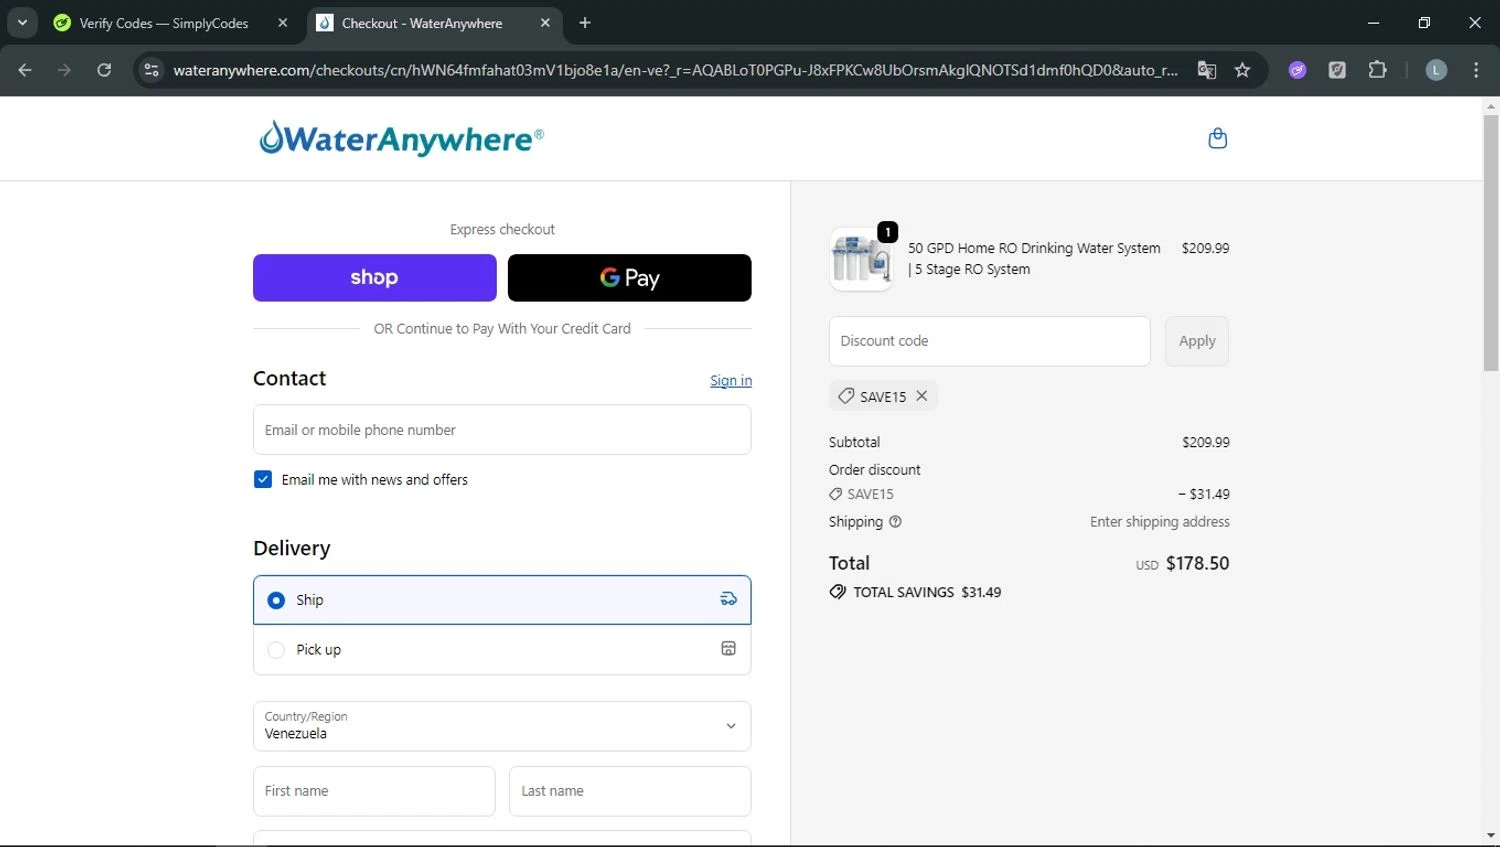Click the Enter shipping address text

tap(1160, 522)
